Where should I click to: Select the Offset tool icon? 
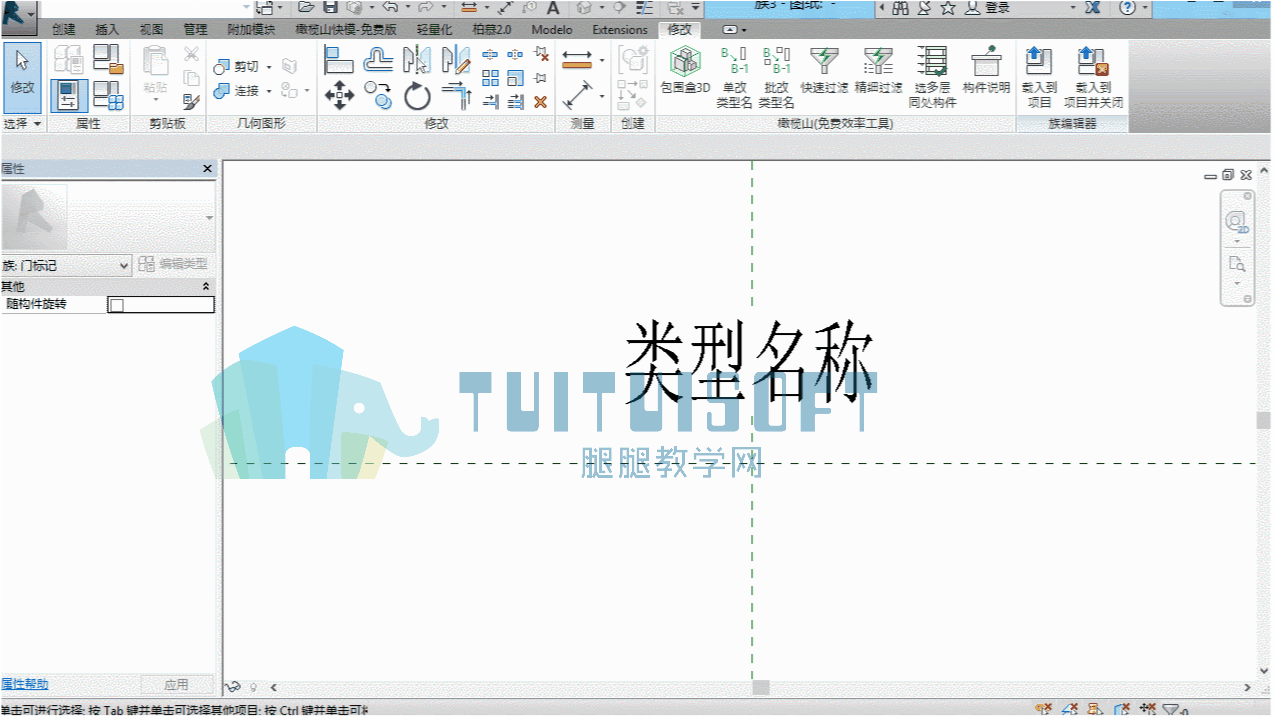tap(378, 60)
